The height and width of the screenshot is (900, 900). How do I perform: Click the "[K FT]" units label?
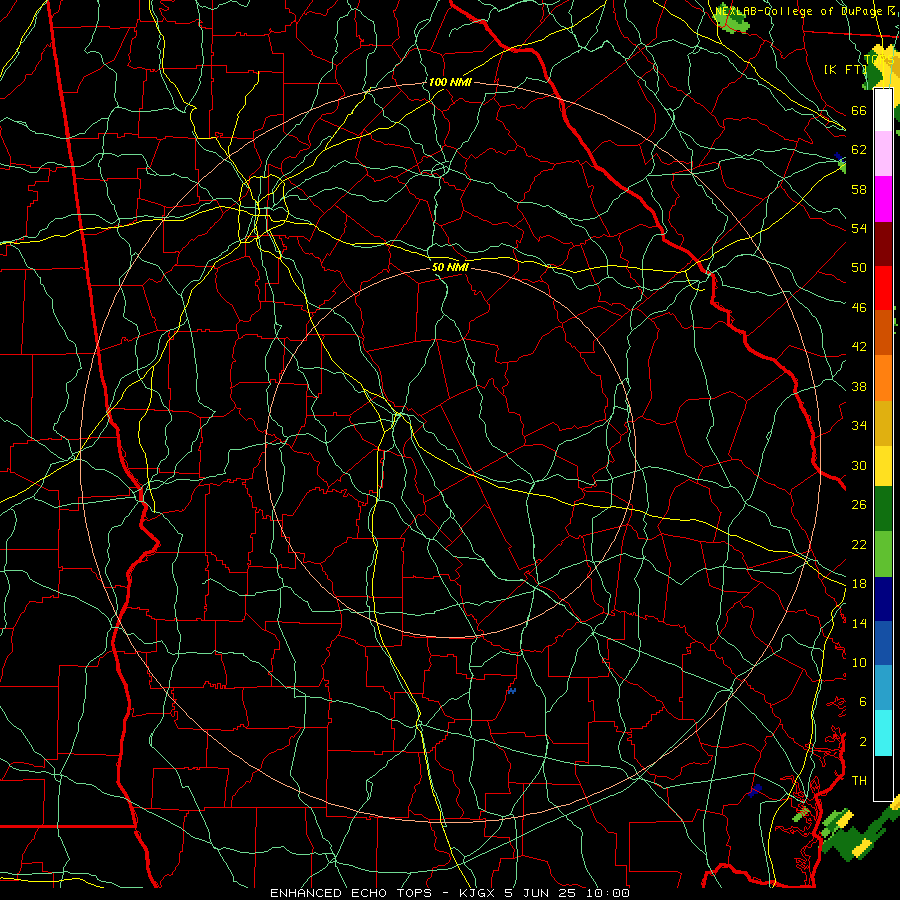(x=845, y=69)
